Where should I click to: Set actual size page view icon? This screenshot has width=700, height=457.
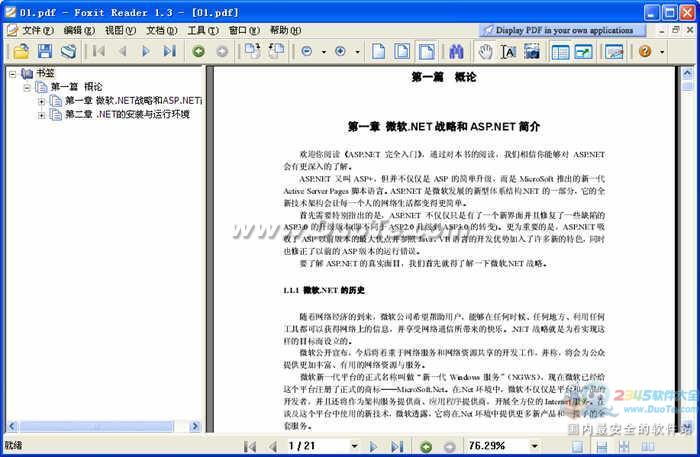[x=379, y=52]
